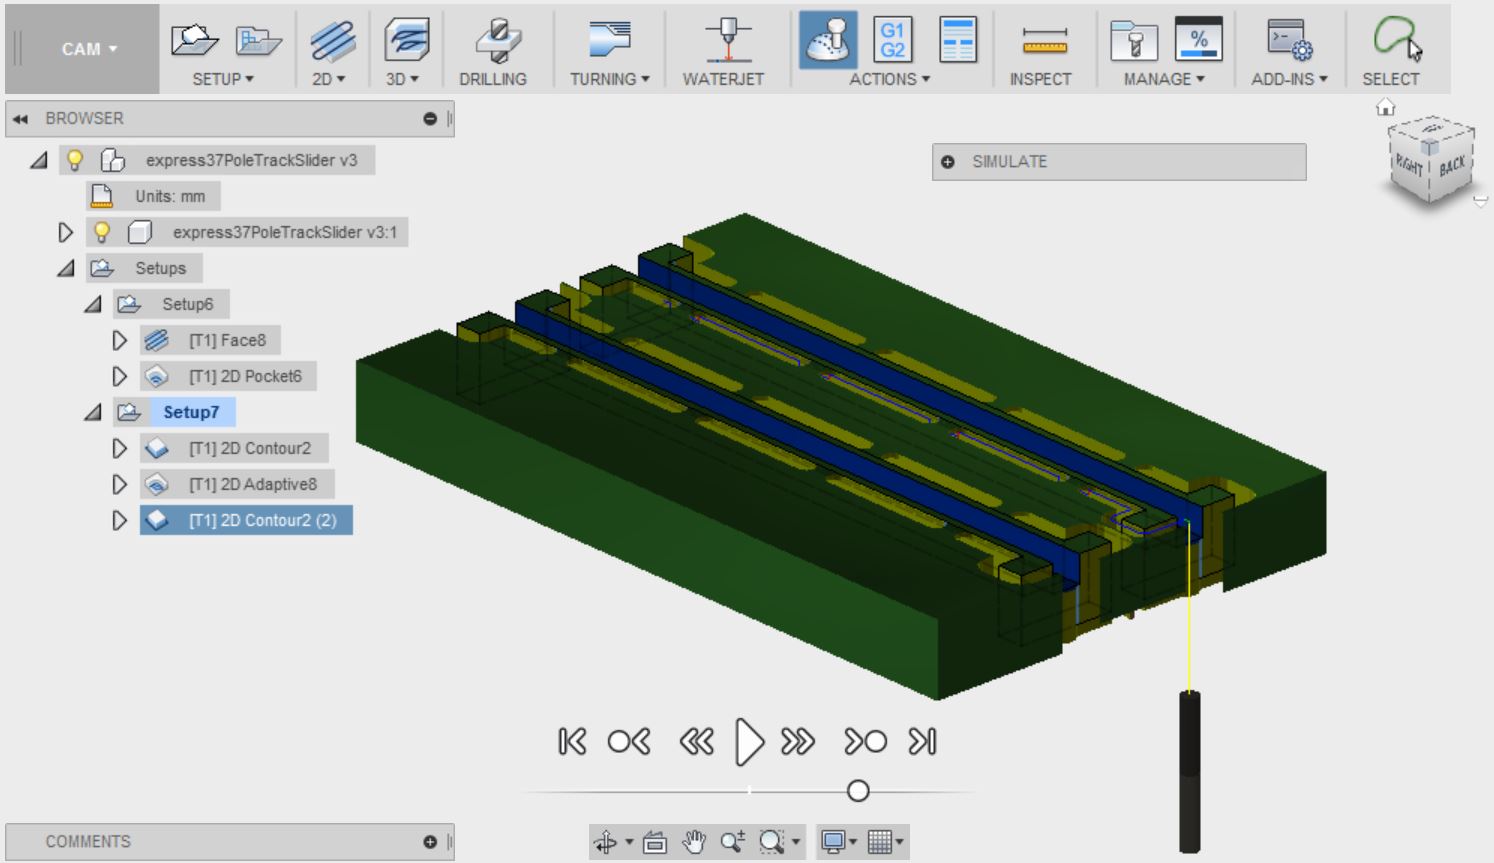Select the [T1] 2D Adaptive8 operation

pyautogui.click(x=237, y=484)
